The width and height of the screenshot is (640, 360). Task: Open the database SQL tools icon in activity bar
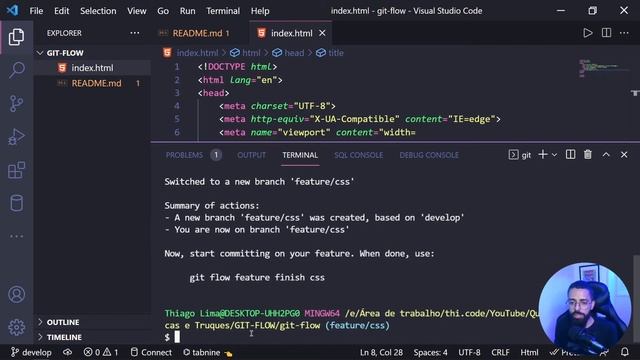16,203
